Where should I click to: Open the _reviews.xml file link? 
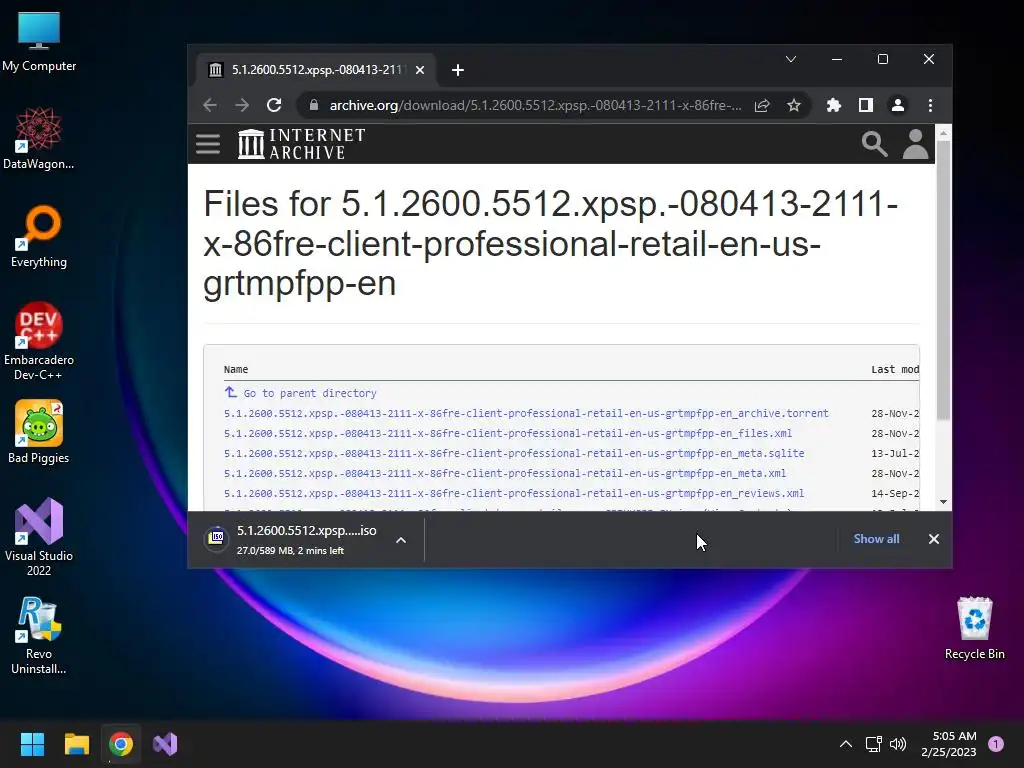[x=514, y=493]
